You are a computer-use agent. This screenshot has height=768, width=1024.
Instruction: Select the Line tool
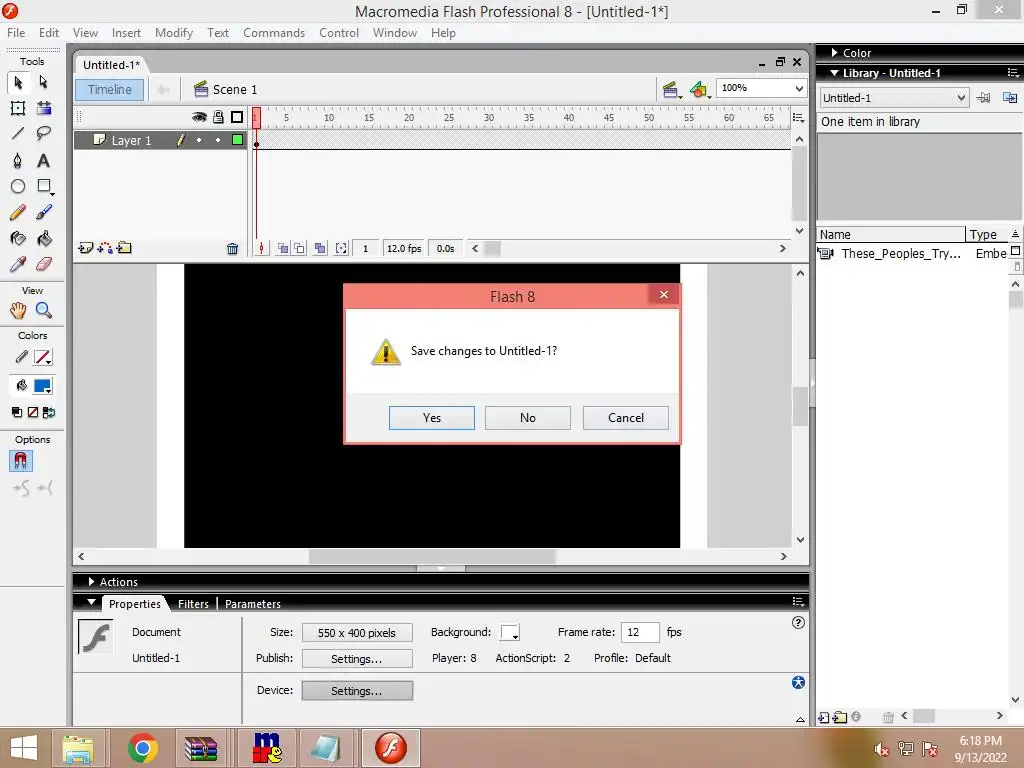click(18, 134)
